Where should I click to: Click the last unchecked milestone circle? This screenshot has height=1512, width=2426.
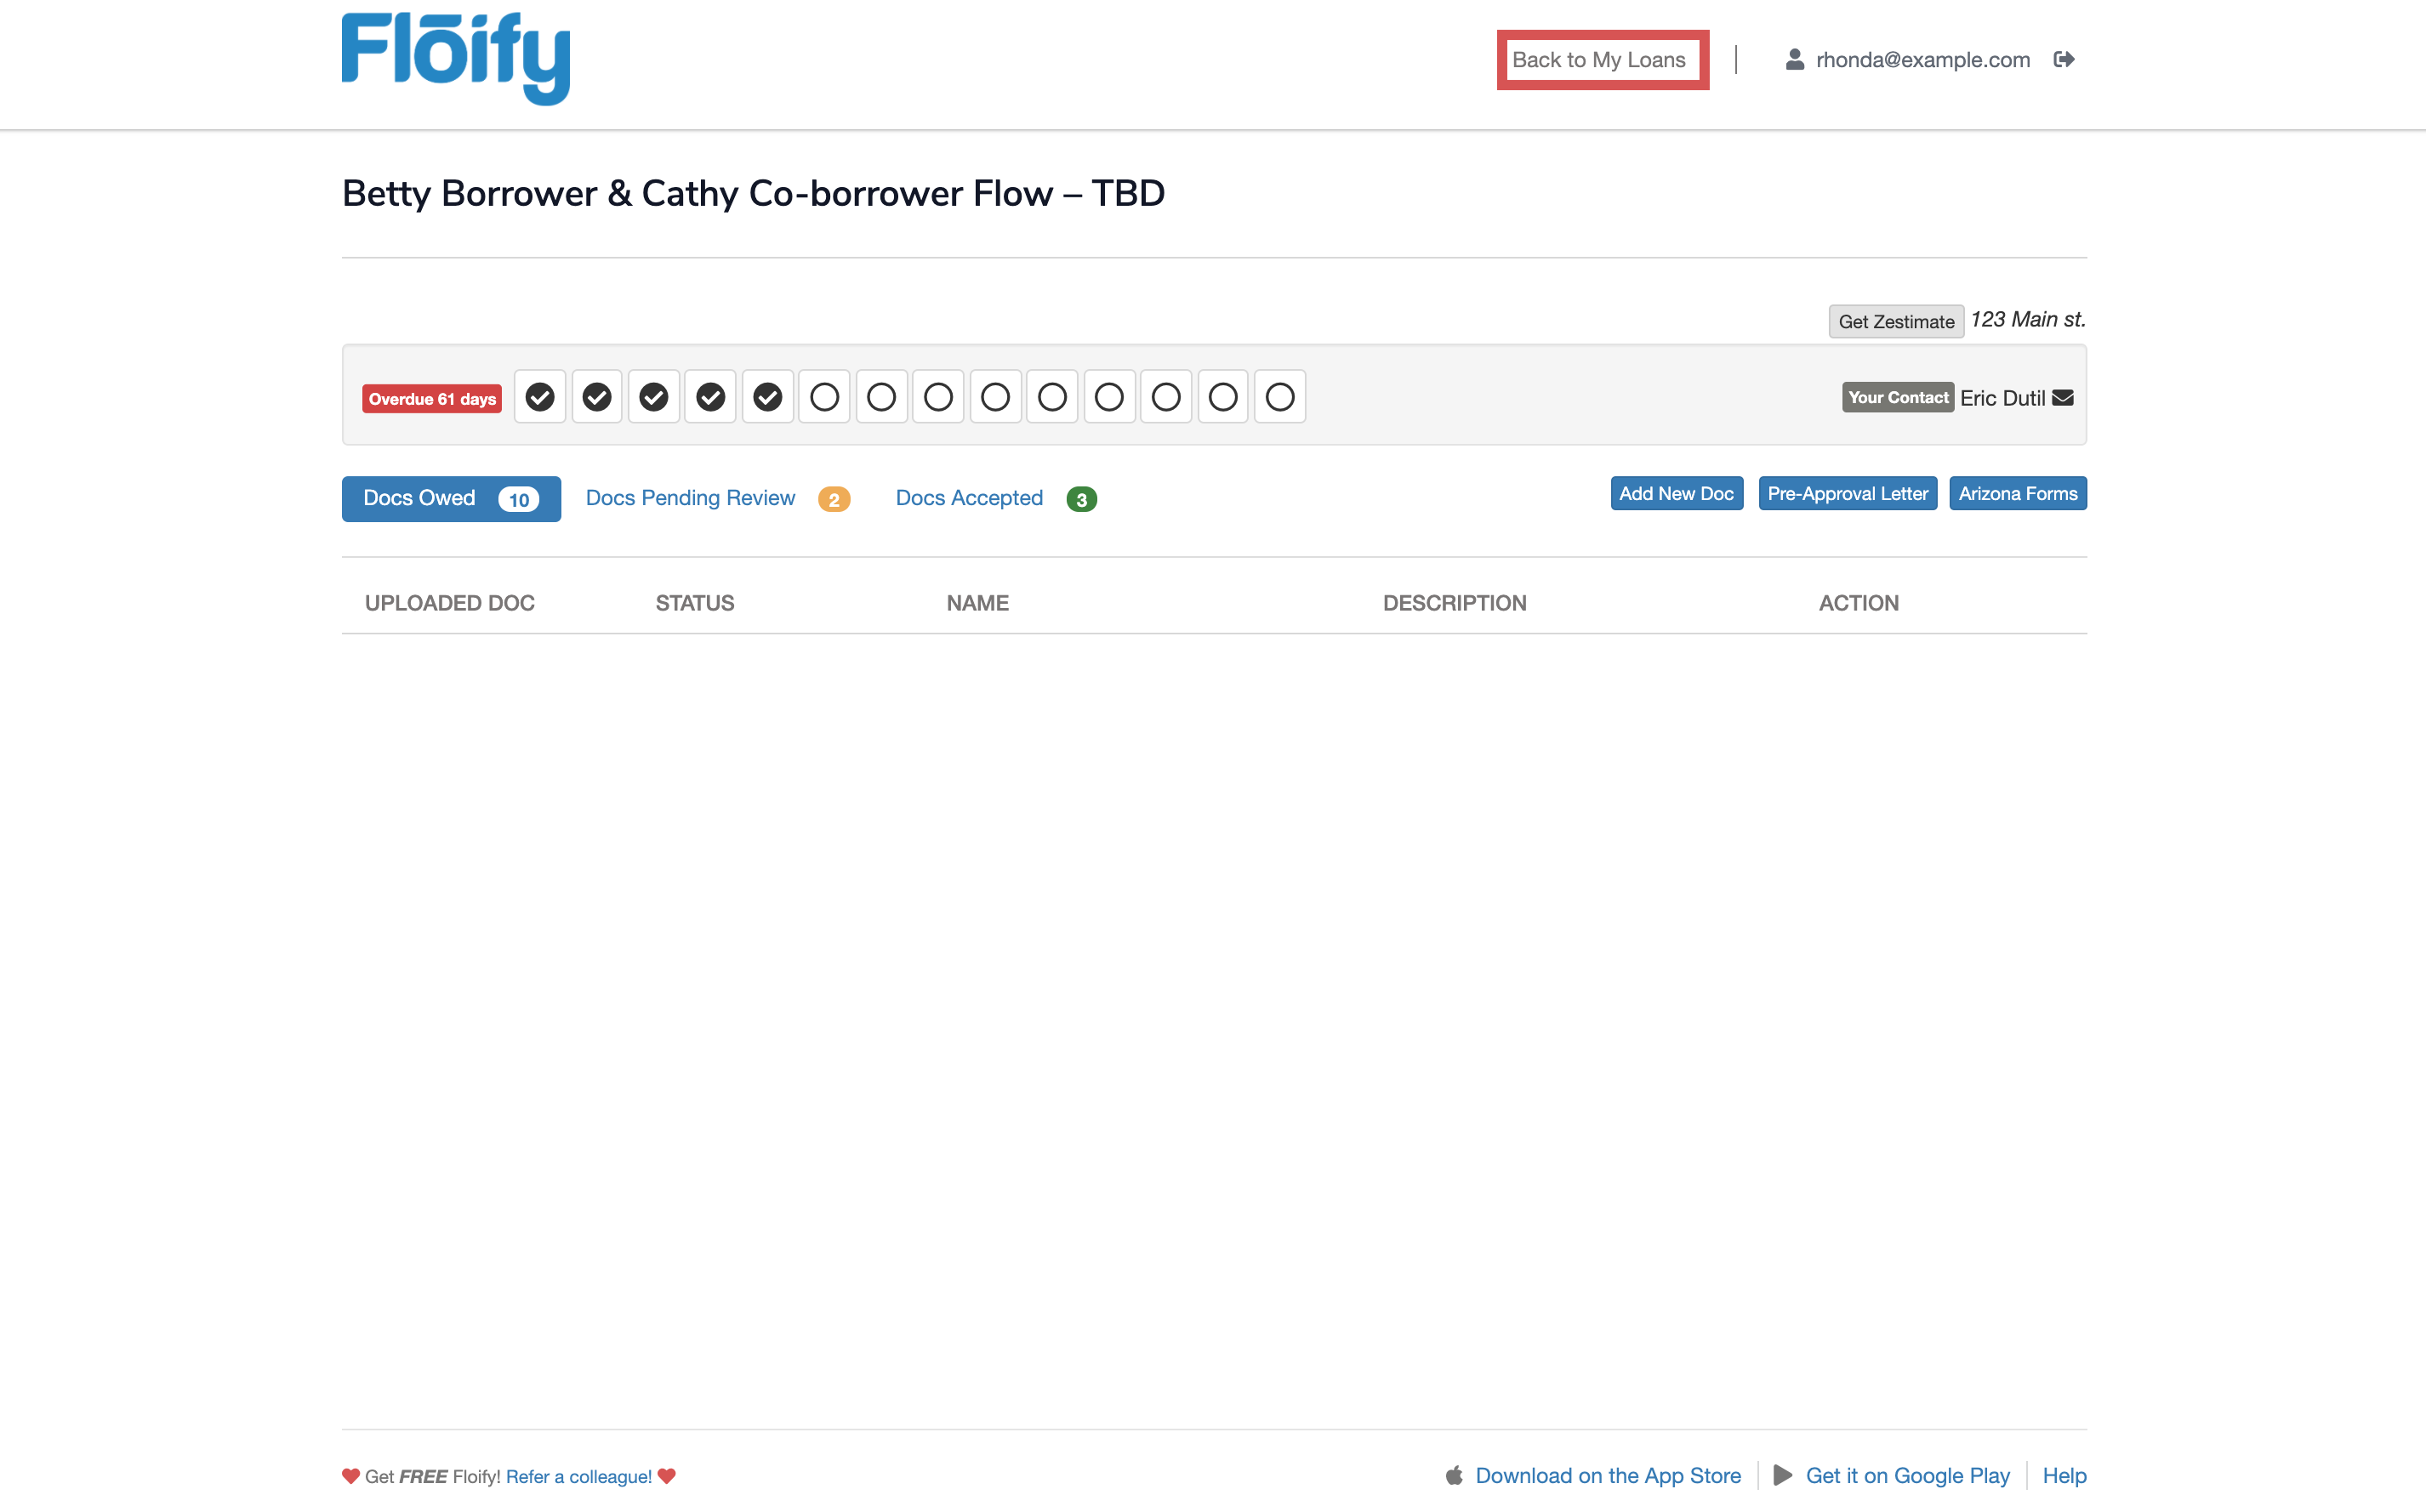(1280, 397)
